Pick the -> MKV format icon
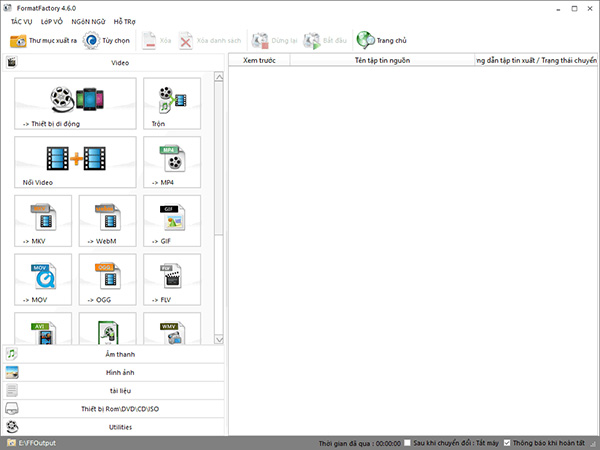The width and height of the screenshot is (600, 450). pyautogui.click(x=43, y=221)
